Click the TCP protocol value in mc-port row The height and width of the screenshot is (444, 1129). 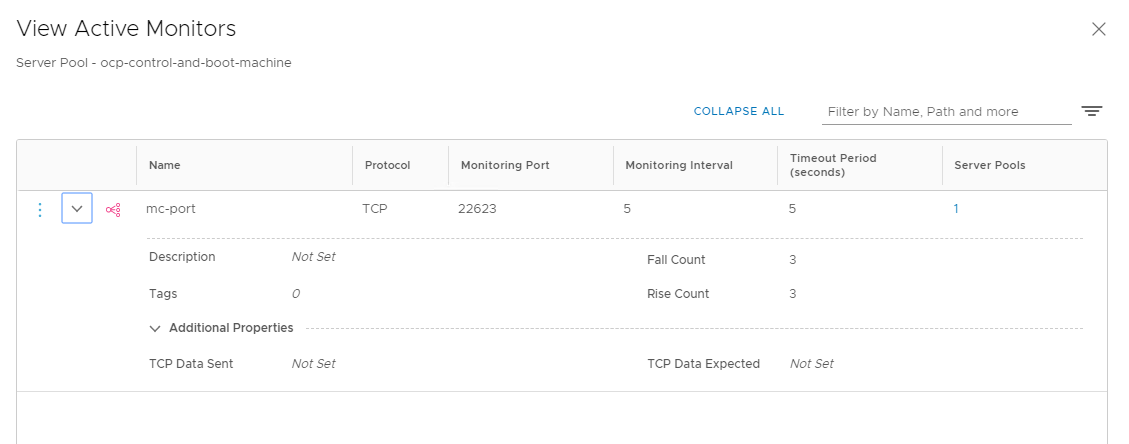(x=374, y=209)
